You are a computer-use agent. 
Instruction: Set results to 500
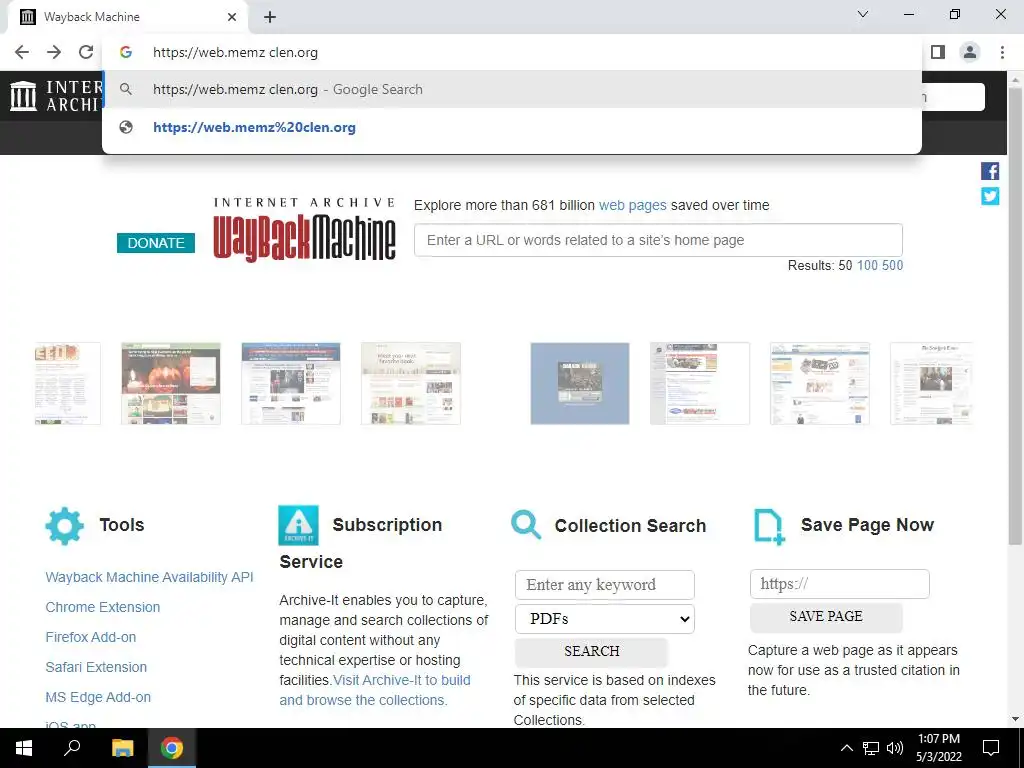click(892, 265)
